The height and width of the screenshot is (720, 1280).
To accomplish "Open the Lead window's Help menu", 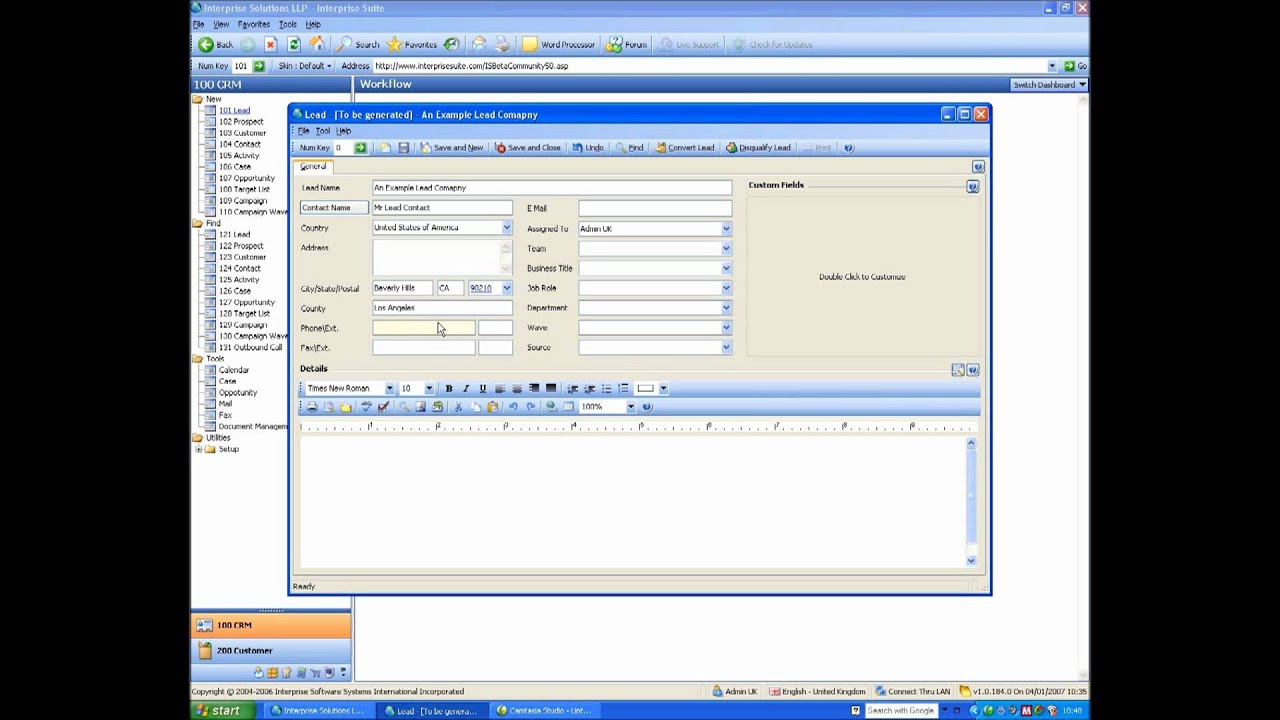I will point(343,131).
